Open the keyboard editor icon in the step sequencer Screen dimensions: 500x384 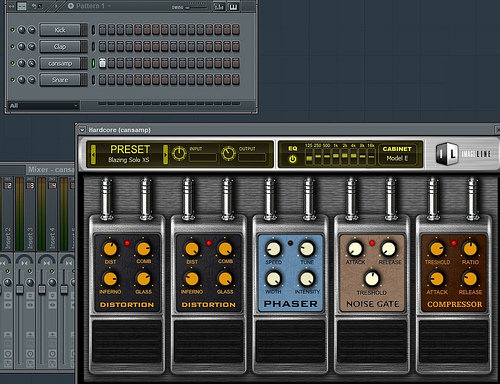tap(233, 6)
